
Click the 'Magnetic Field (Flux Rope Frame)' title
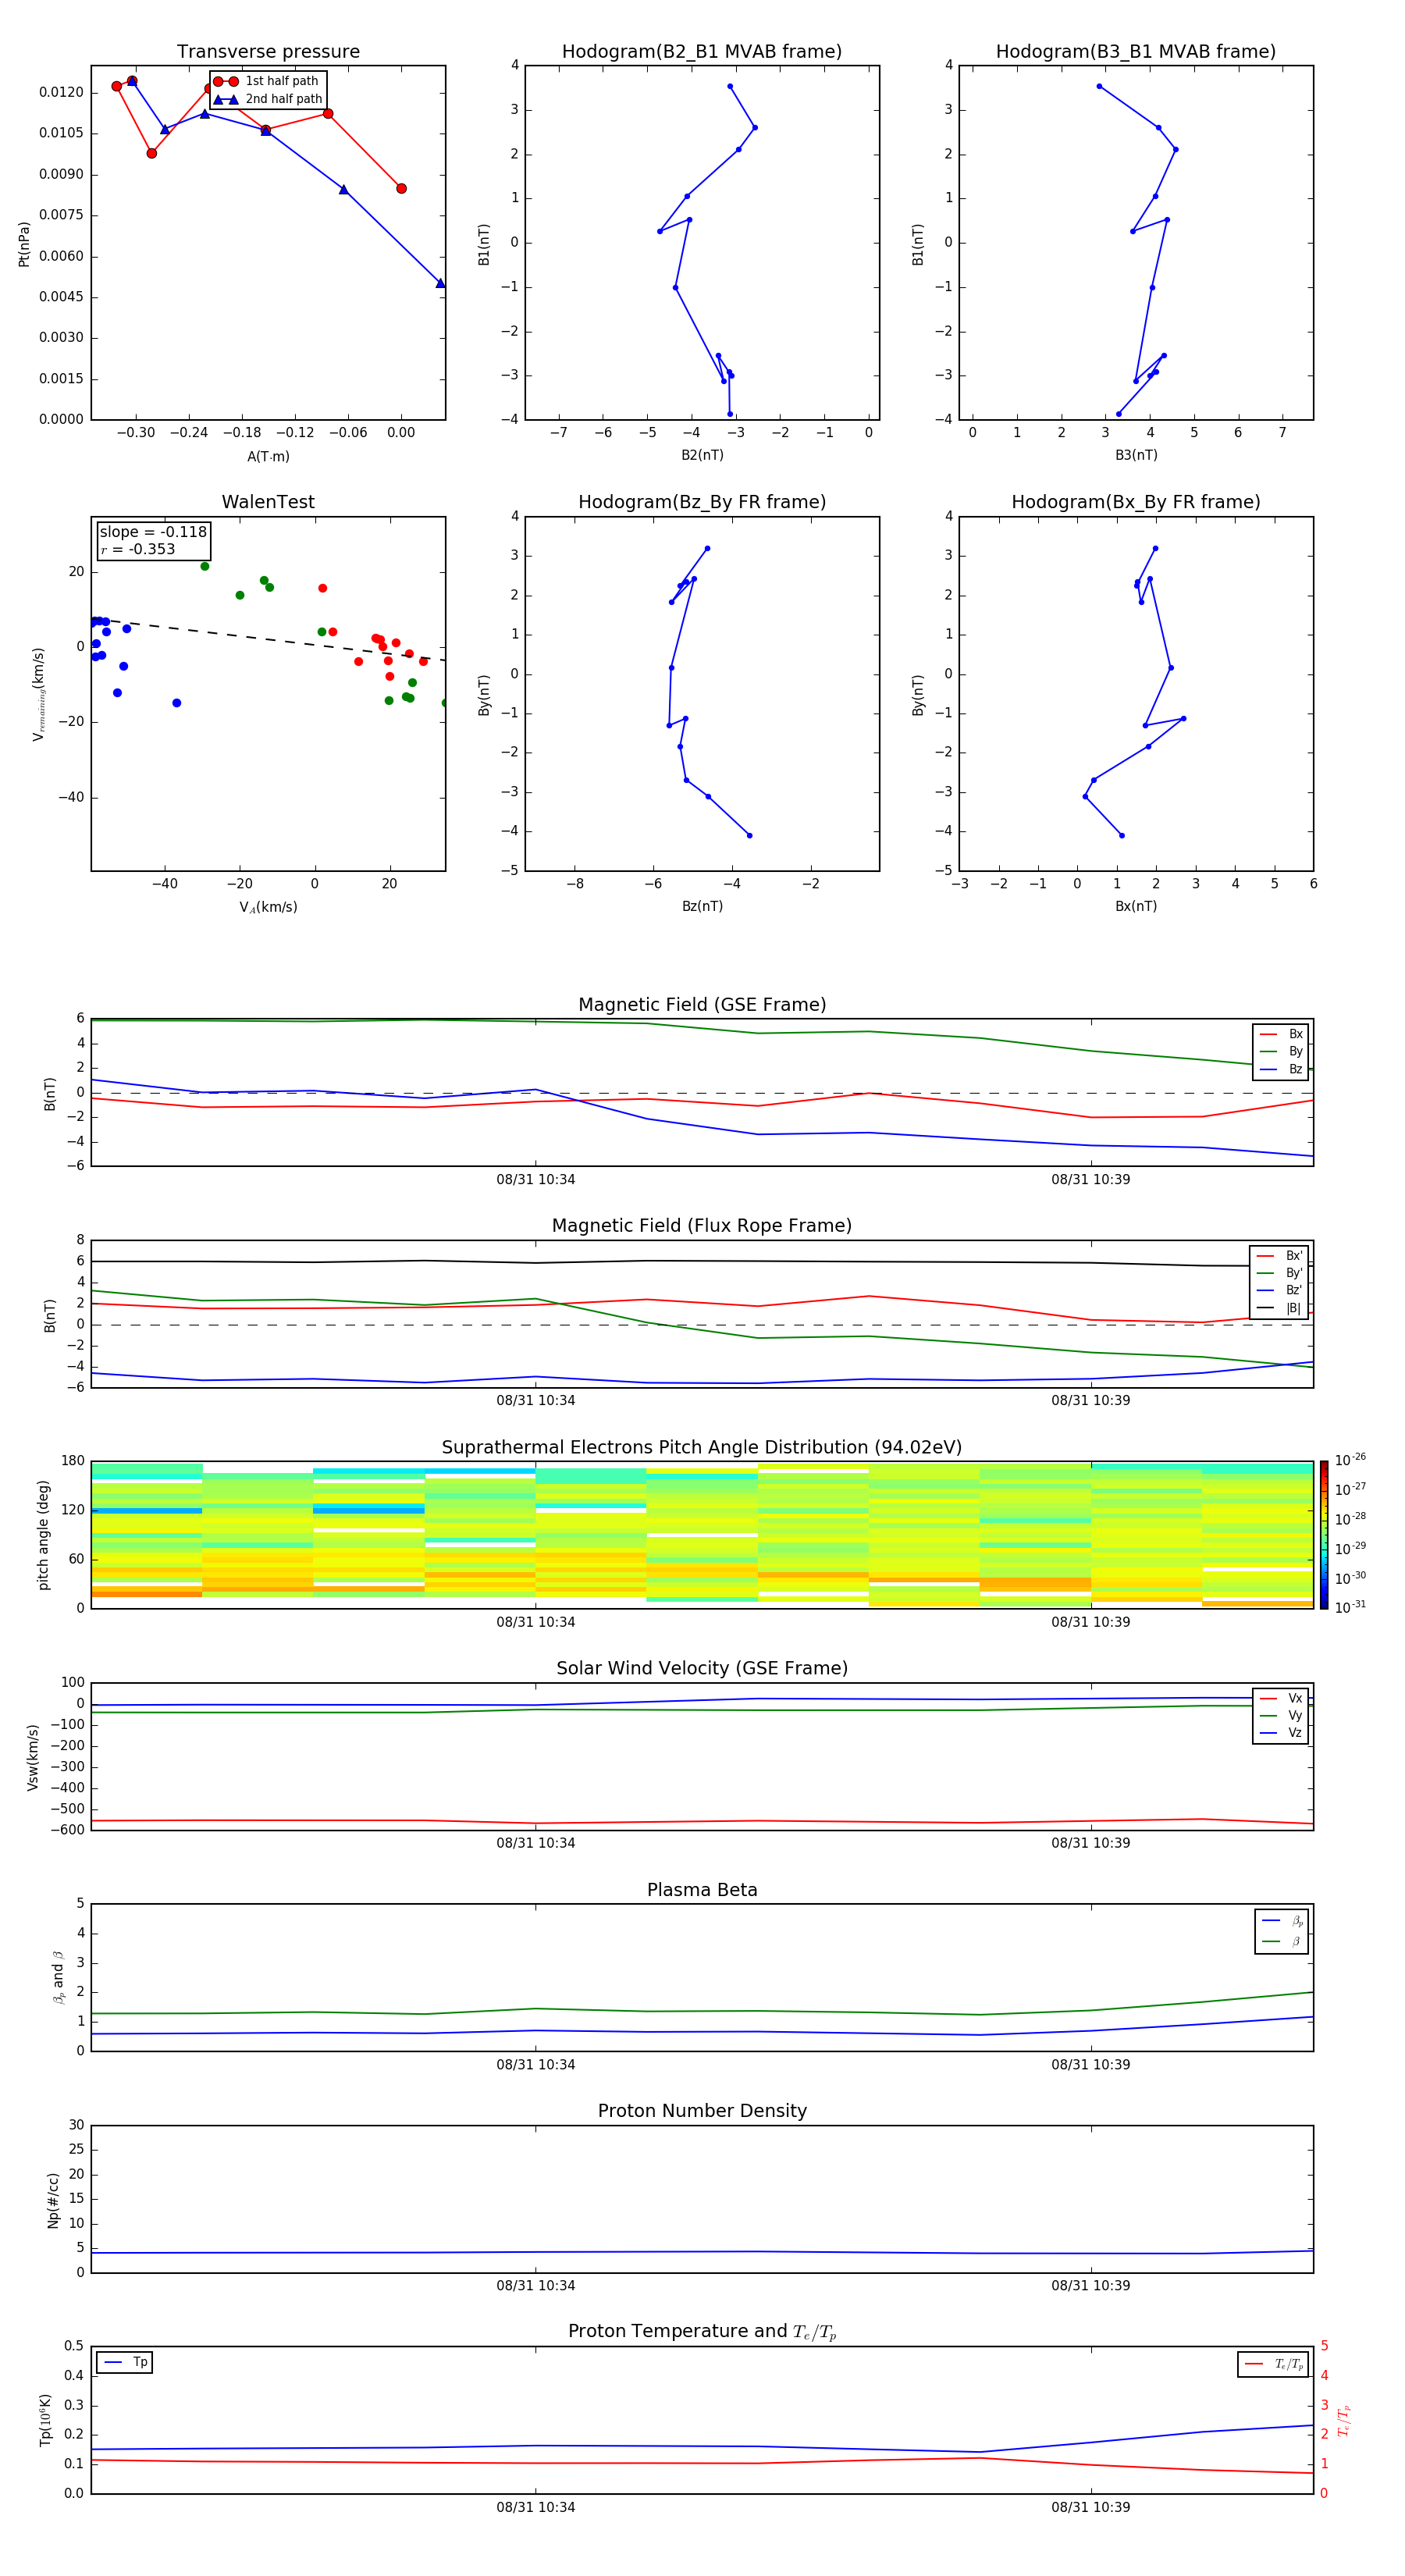[702, 1226]
